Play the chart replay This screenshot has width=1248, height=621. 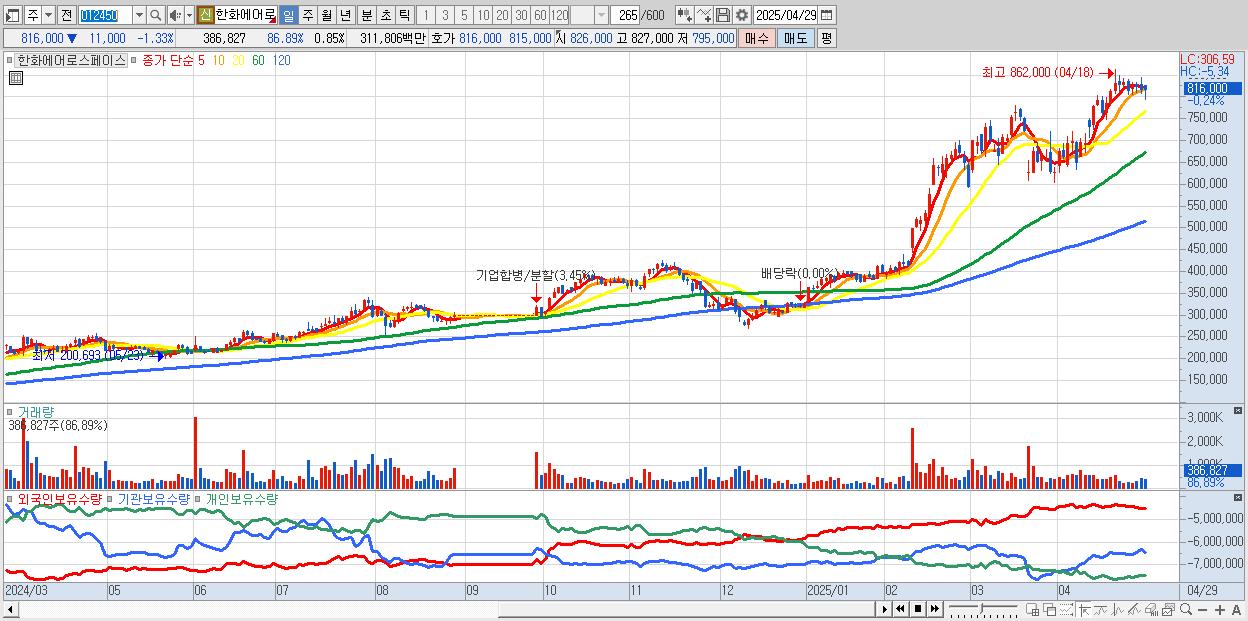885,609
